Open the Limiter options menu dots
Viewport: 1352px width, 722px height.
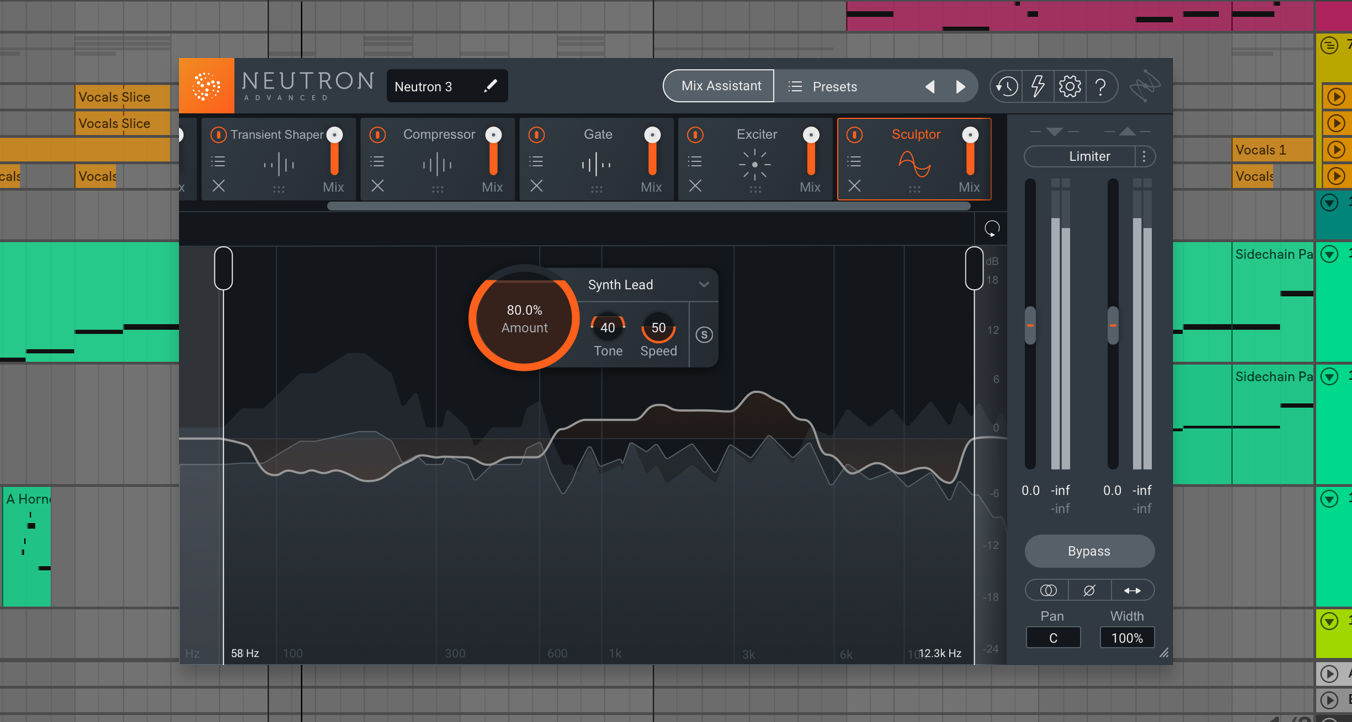point(1145,156)
